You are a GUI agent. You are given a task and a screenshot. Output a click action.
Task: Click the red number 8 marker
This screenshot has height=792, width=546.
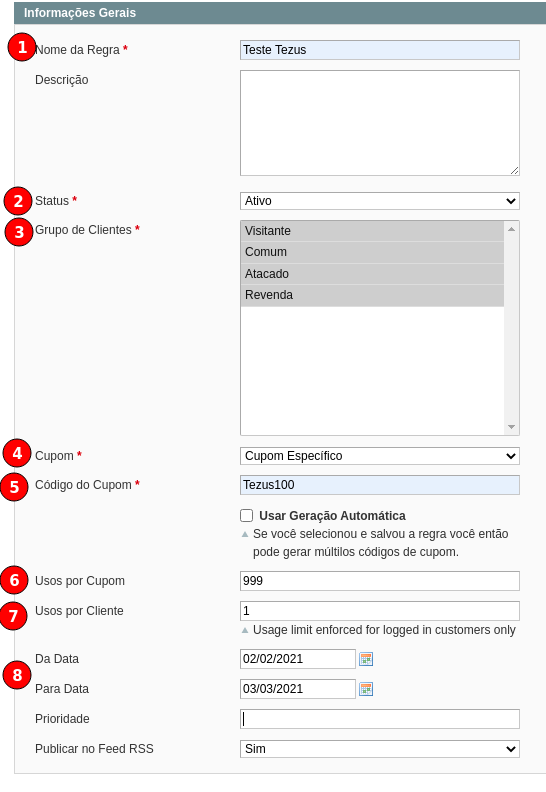click(x=17, y=675)
